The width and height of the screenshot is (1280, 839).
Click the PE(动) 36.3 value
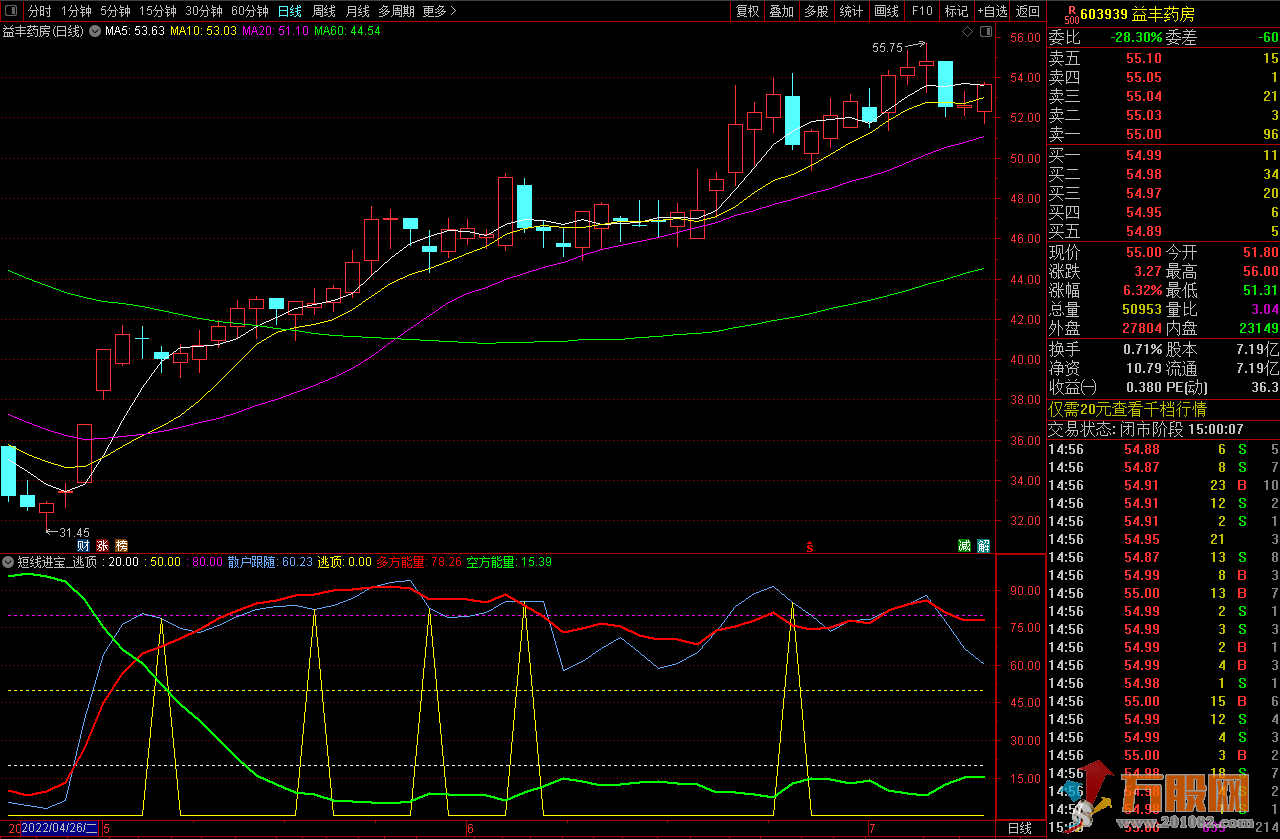[1264, 387]
